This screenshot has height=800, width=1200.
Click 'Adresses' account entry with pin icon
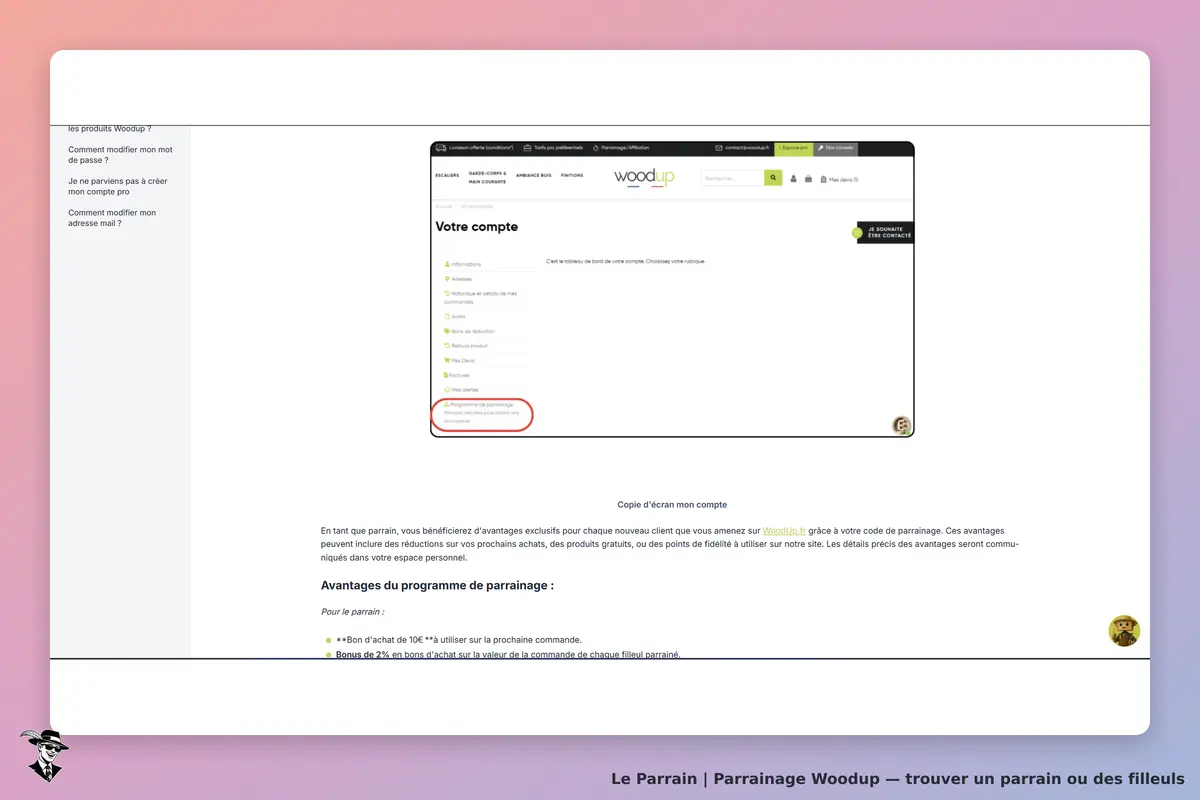pyautogui.click(x=458, y=279)
